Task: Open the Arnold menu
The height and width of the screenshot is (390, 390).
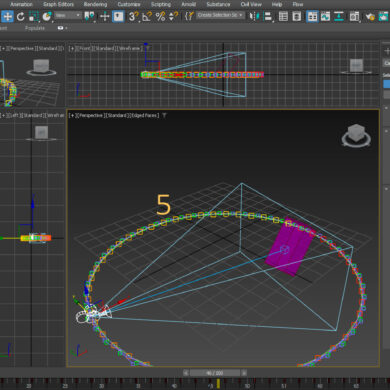Action: point(188,4)
